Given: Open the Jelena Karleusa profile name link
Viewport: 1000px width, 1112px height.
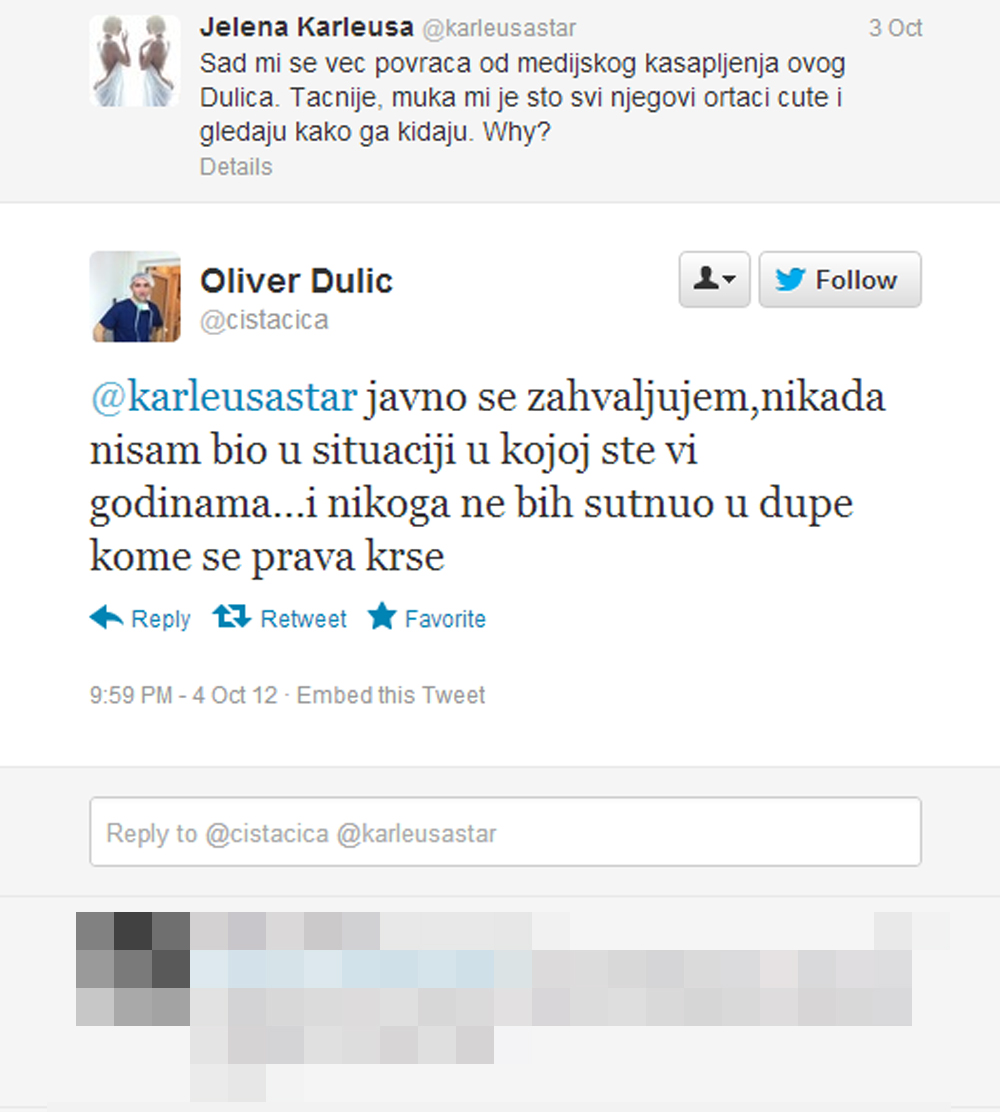Looking at the screenshot, I should coord(306,28).
